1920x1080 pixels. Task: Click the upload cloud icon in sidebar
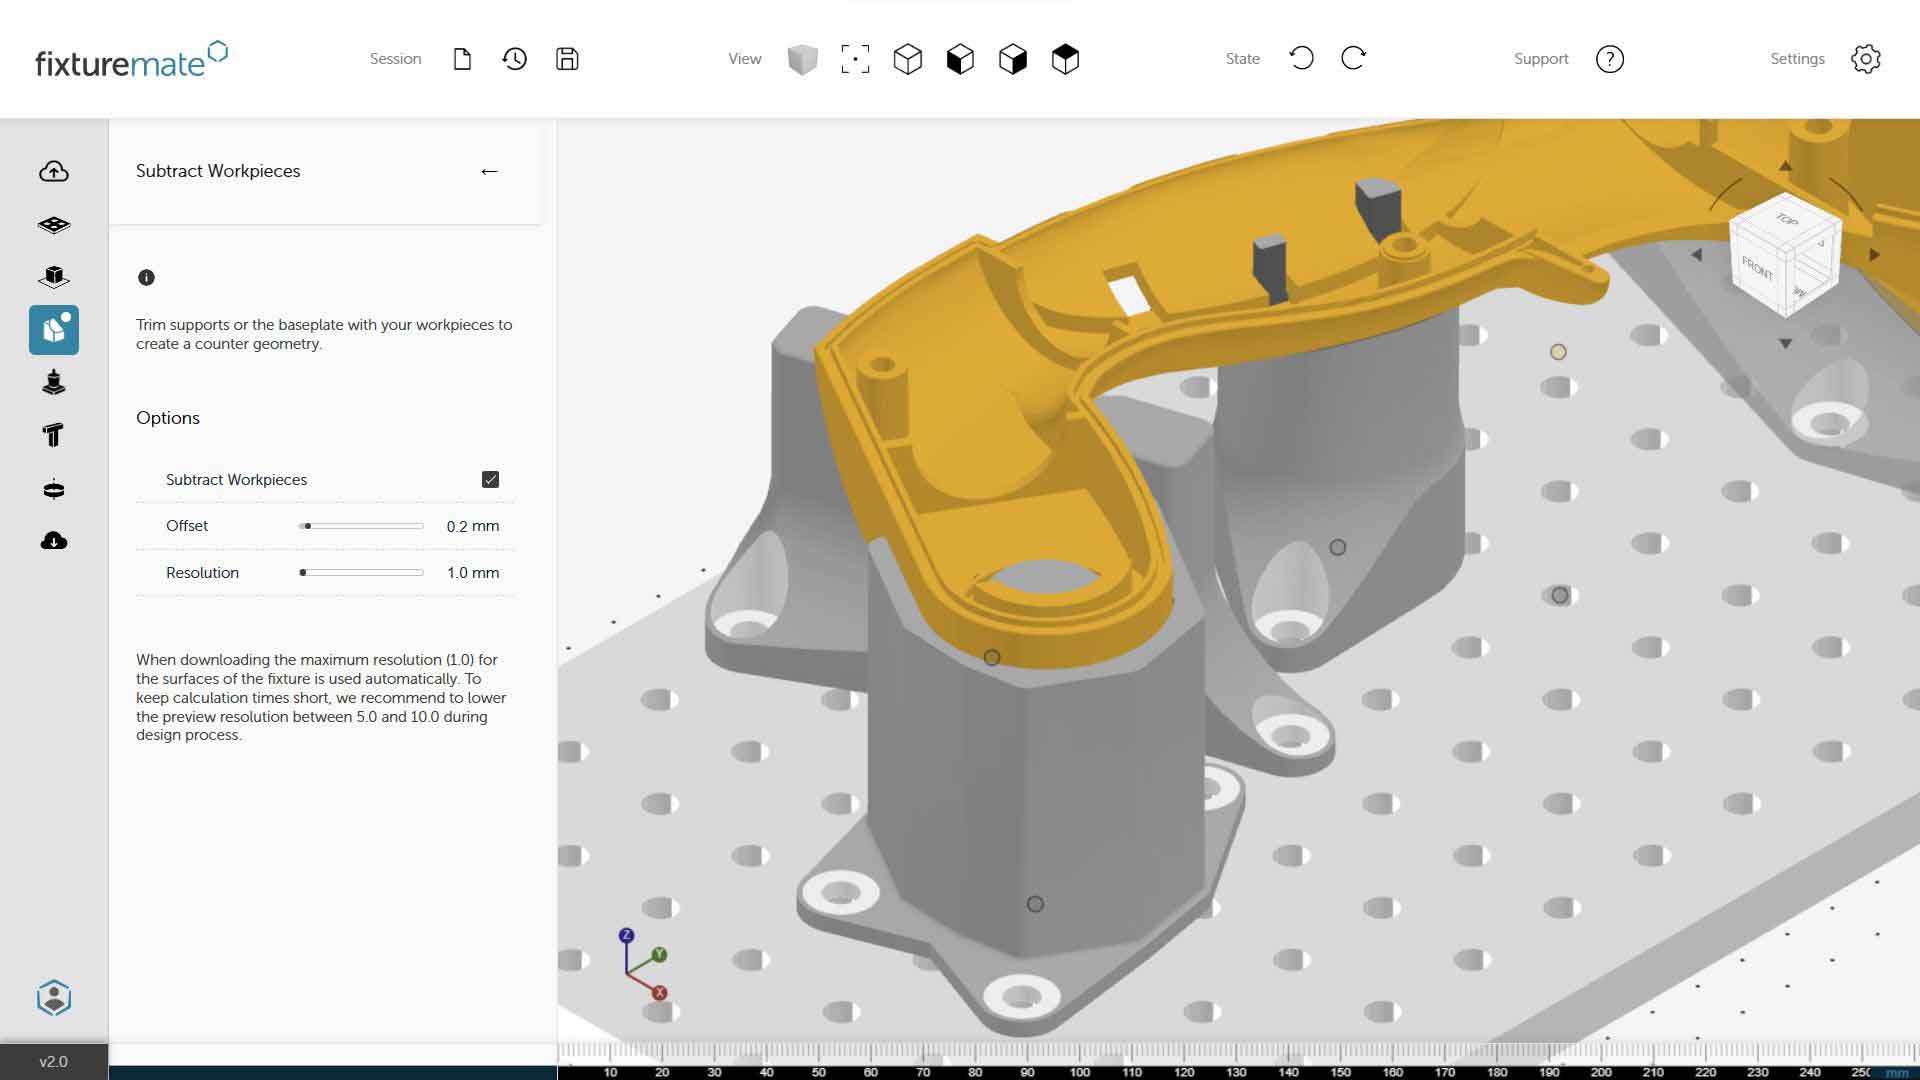point(54,172)
